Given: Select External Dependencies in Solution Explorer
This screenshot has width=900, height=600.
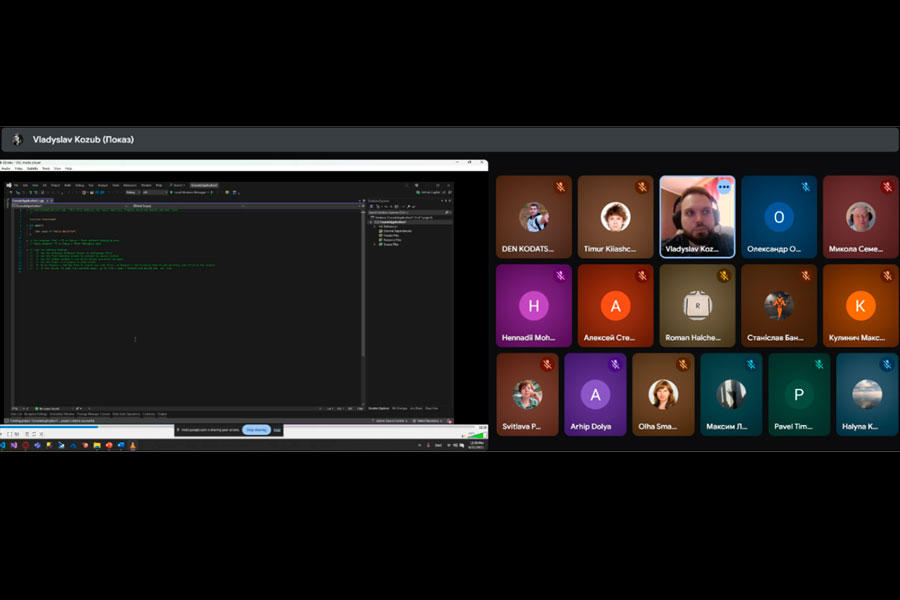Looking at the screenshot, I should pyautogui.click(x=396, y=231).
